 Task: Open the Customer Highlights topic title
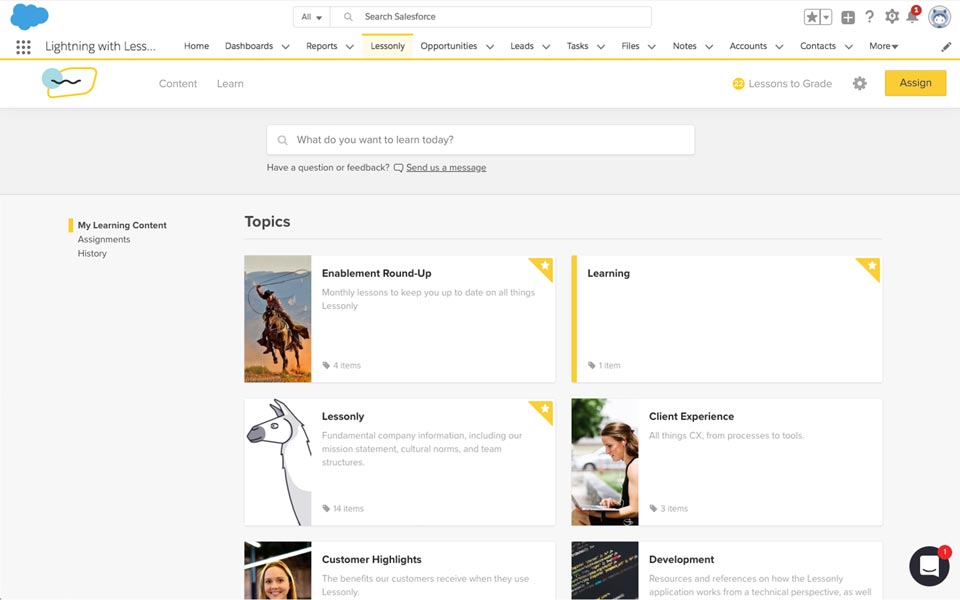point(372,560)
